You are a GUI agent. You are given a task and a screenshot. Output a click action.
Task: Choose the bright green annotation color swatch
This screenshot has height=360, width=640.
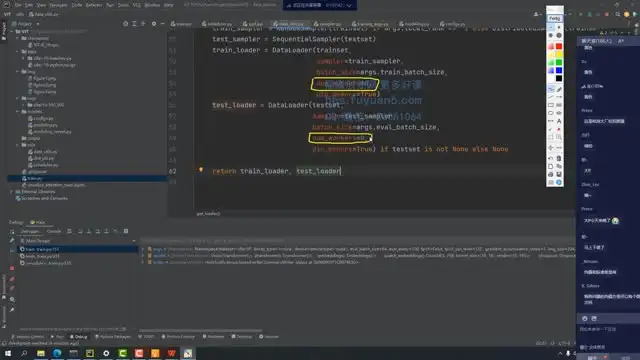click(559, 62)
